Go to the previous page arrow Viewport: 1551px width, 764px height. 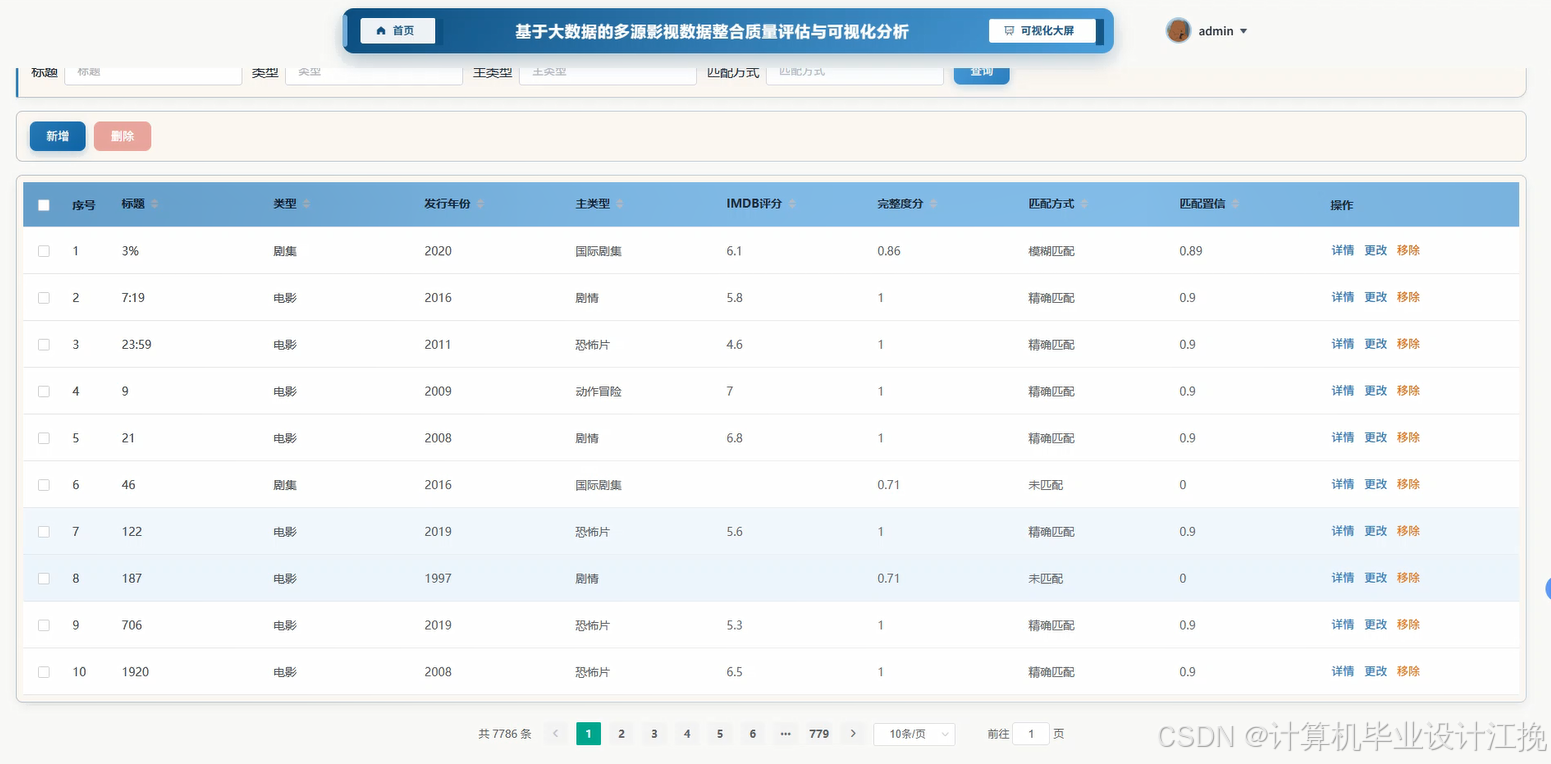click(556, 734)
